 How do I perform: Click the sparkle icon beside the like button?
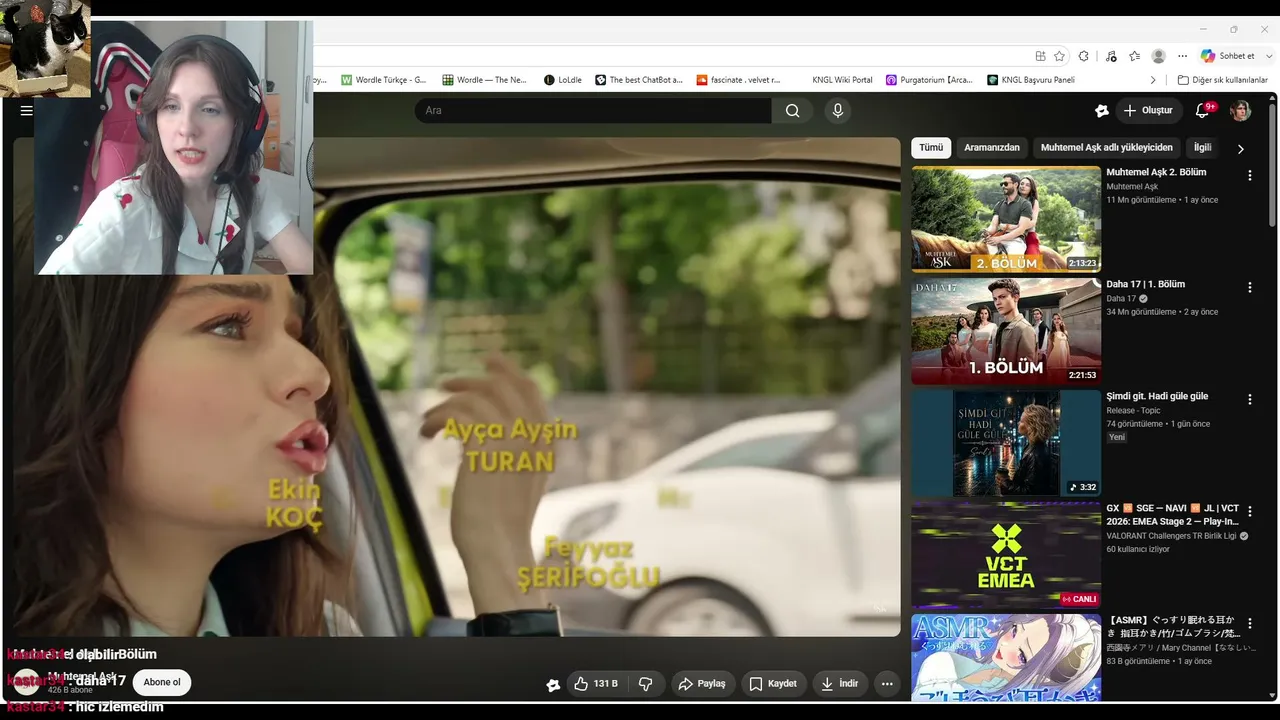[553, 685]
